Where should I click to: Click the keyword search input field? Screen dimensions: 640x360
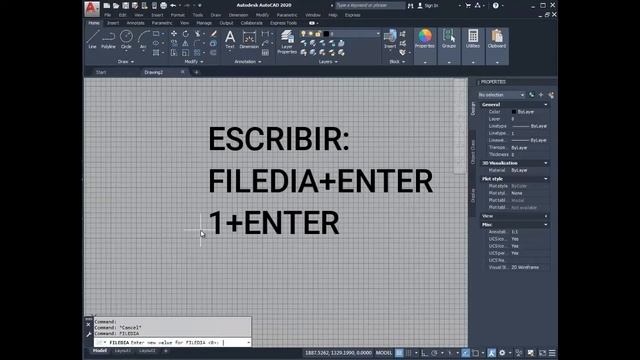[x=370, y=5]
